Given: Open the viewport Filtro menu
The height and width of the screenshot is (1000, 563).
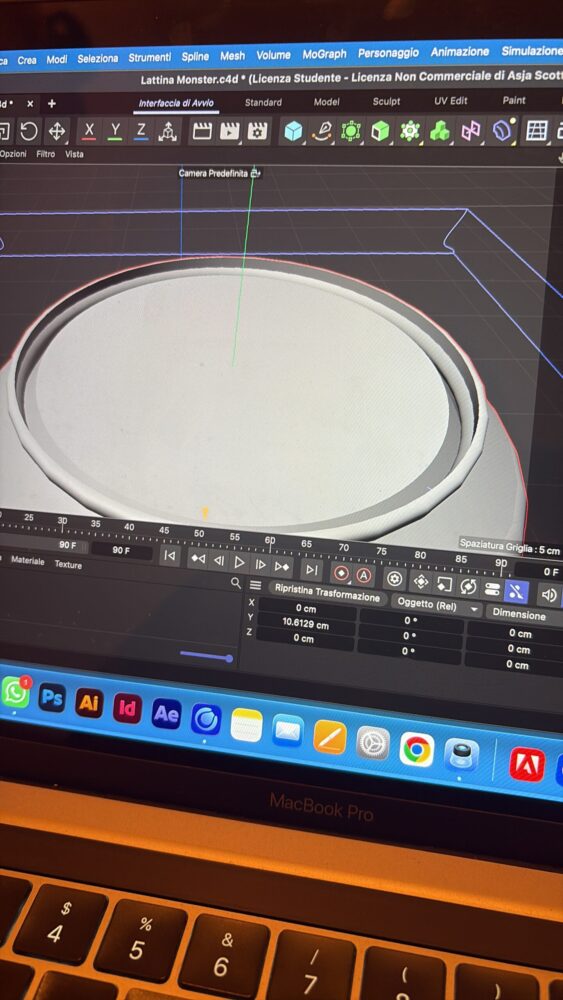Looking at the screenshot, I should pyautogui.click(x=45, y=154).
